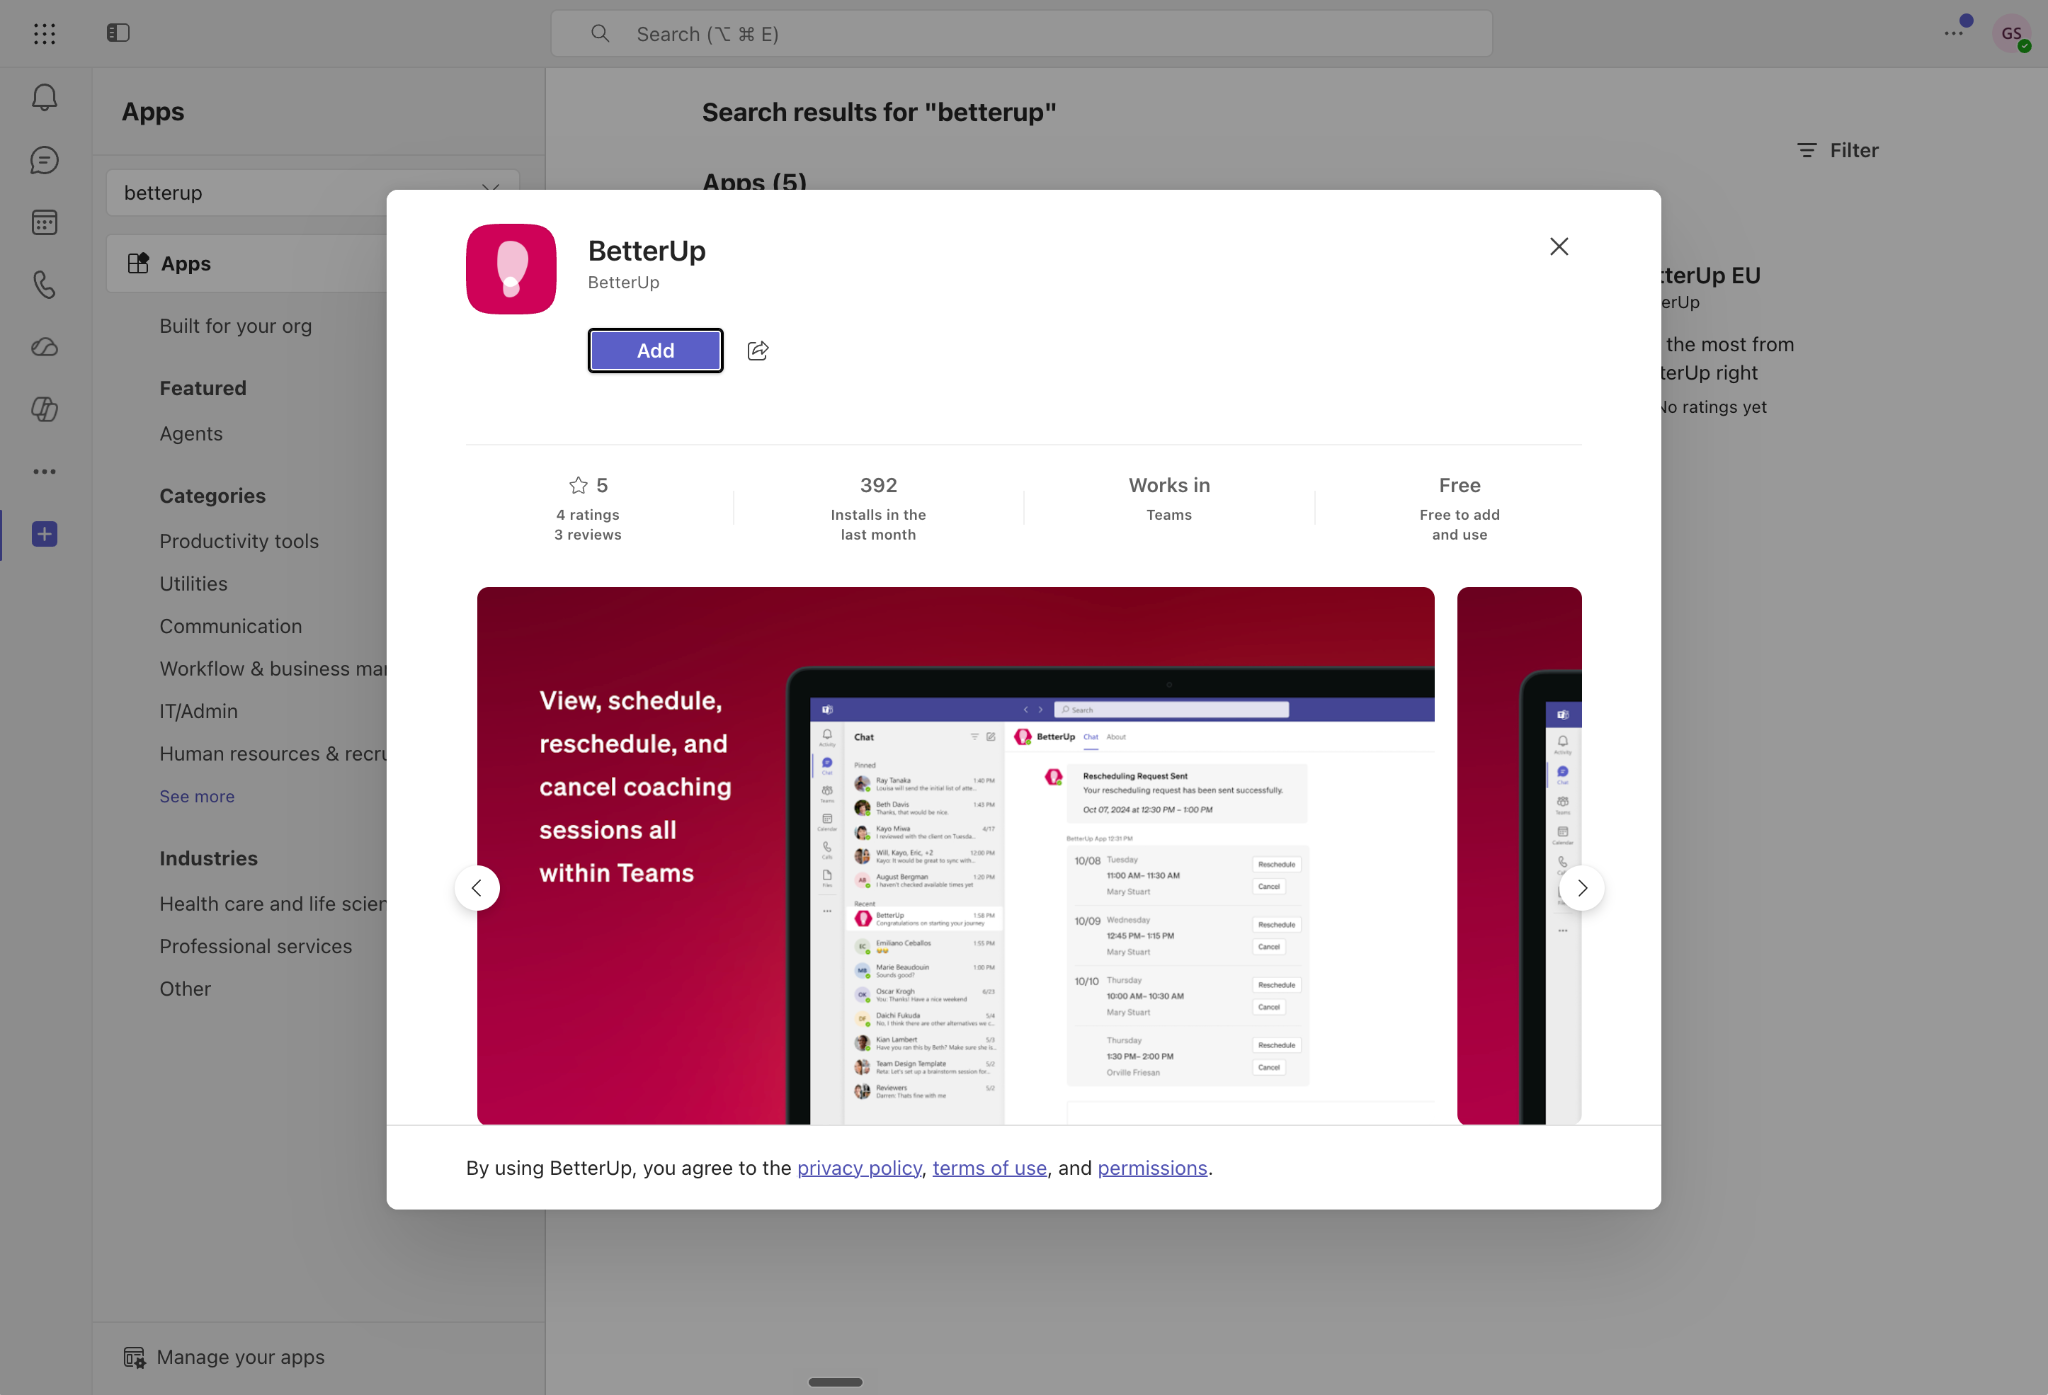The height and width of the screenshot is (1395, 2048).
Task: Show next screenshot in carousel
Action: [1582, 888]
